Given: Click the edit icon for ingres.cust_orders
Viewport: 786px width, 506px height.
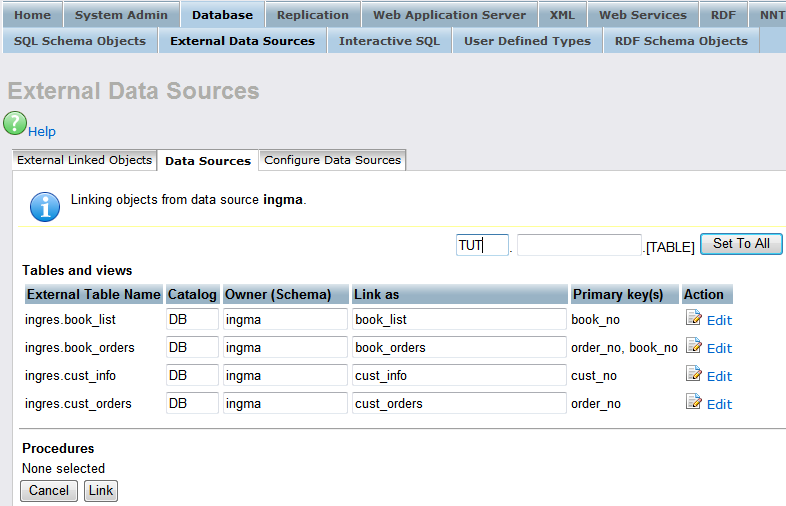Looking at the screenshot, I should click(694, 403).
